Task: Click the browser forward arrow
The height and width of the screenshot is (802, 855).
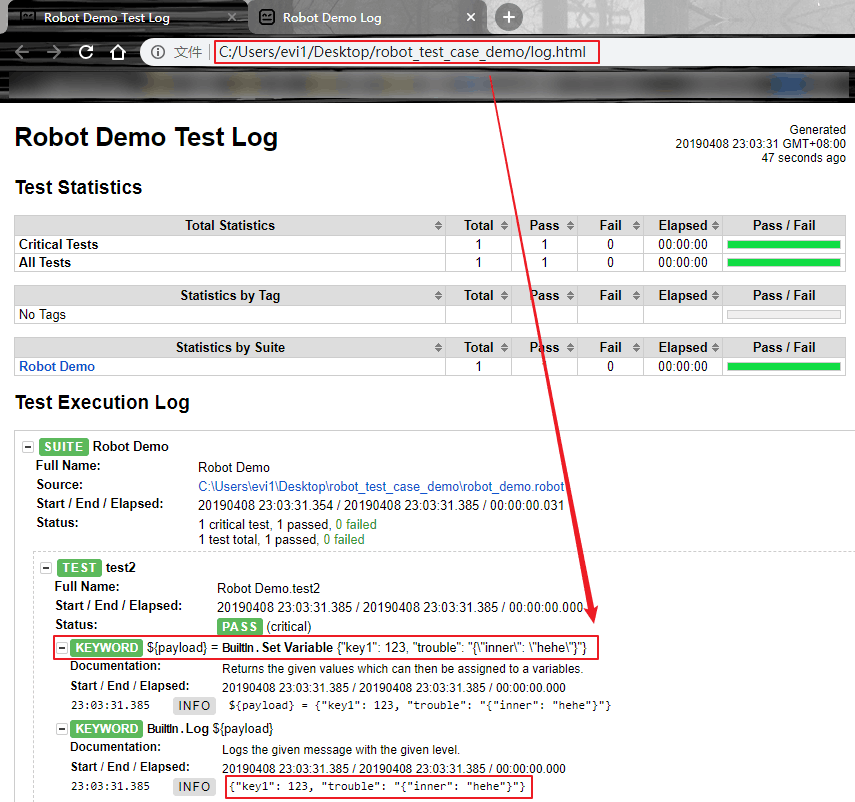Action: 54,52
